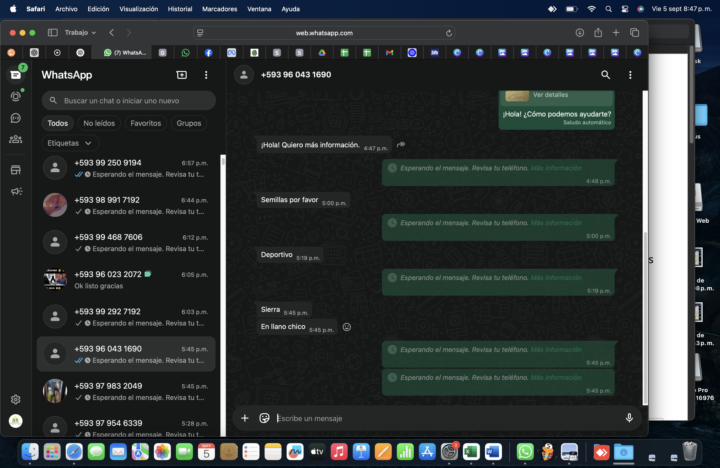Open the Marcadores menu
Screen dimensions: 720x468
(219, 9)
